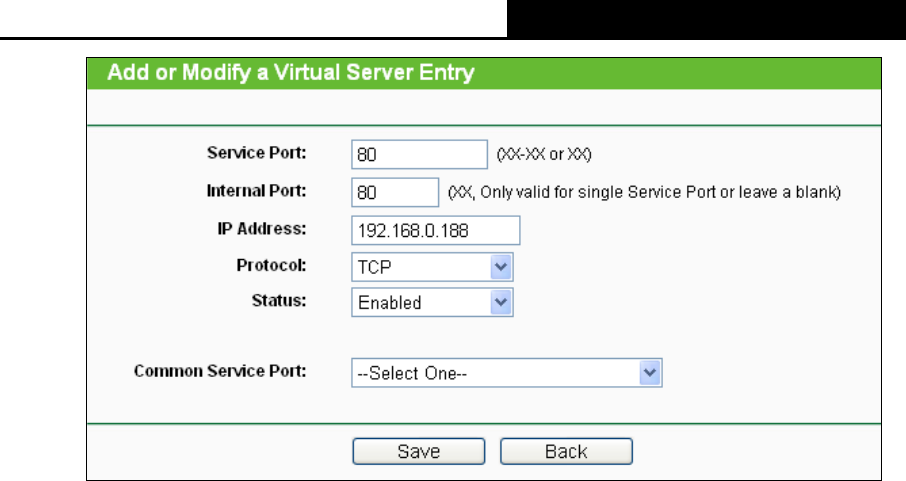
Task: Click the "(XX-XX or XX)" hint text
Action: 544,154
